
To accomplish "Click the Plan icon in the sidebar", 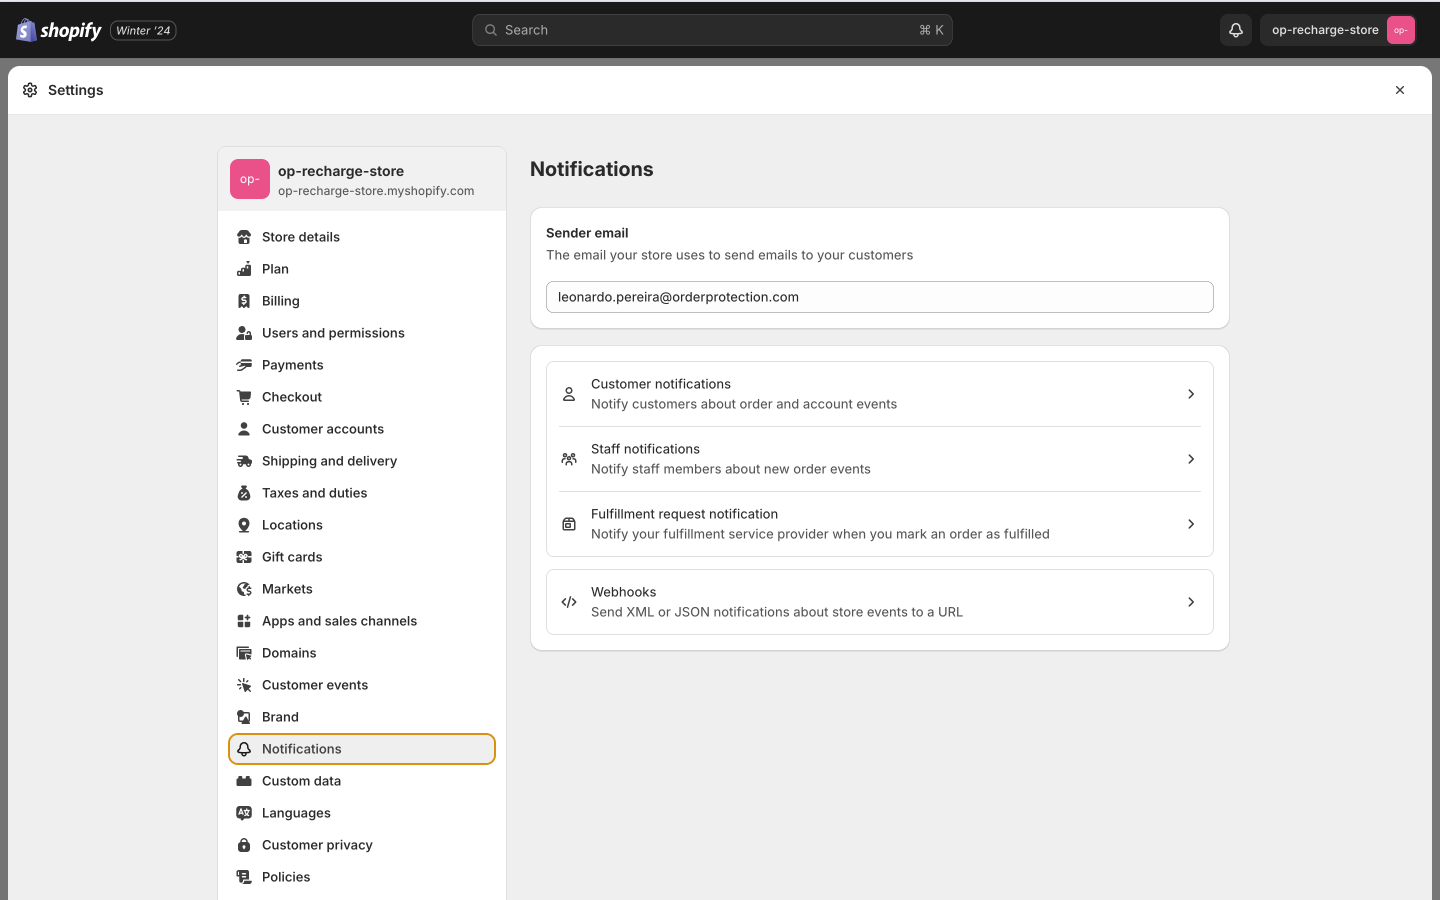I will (244, 269).
